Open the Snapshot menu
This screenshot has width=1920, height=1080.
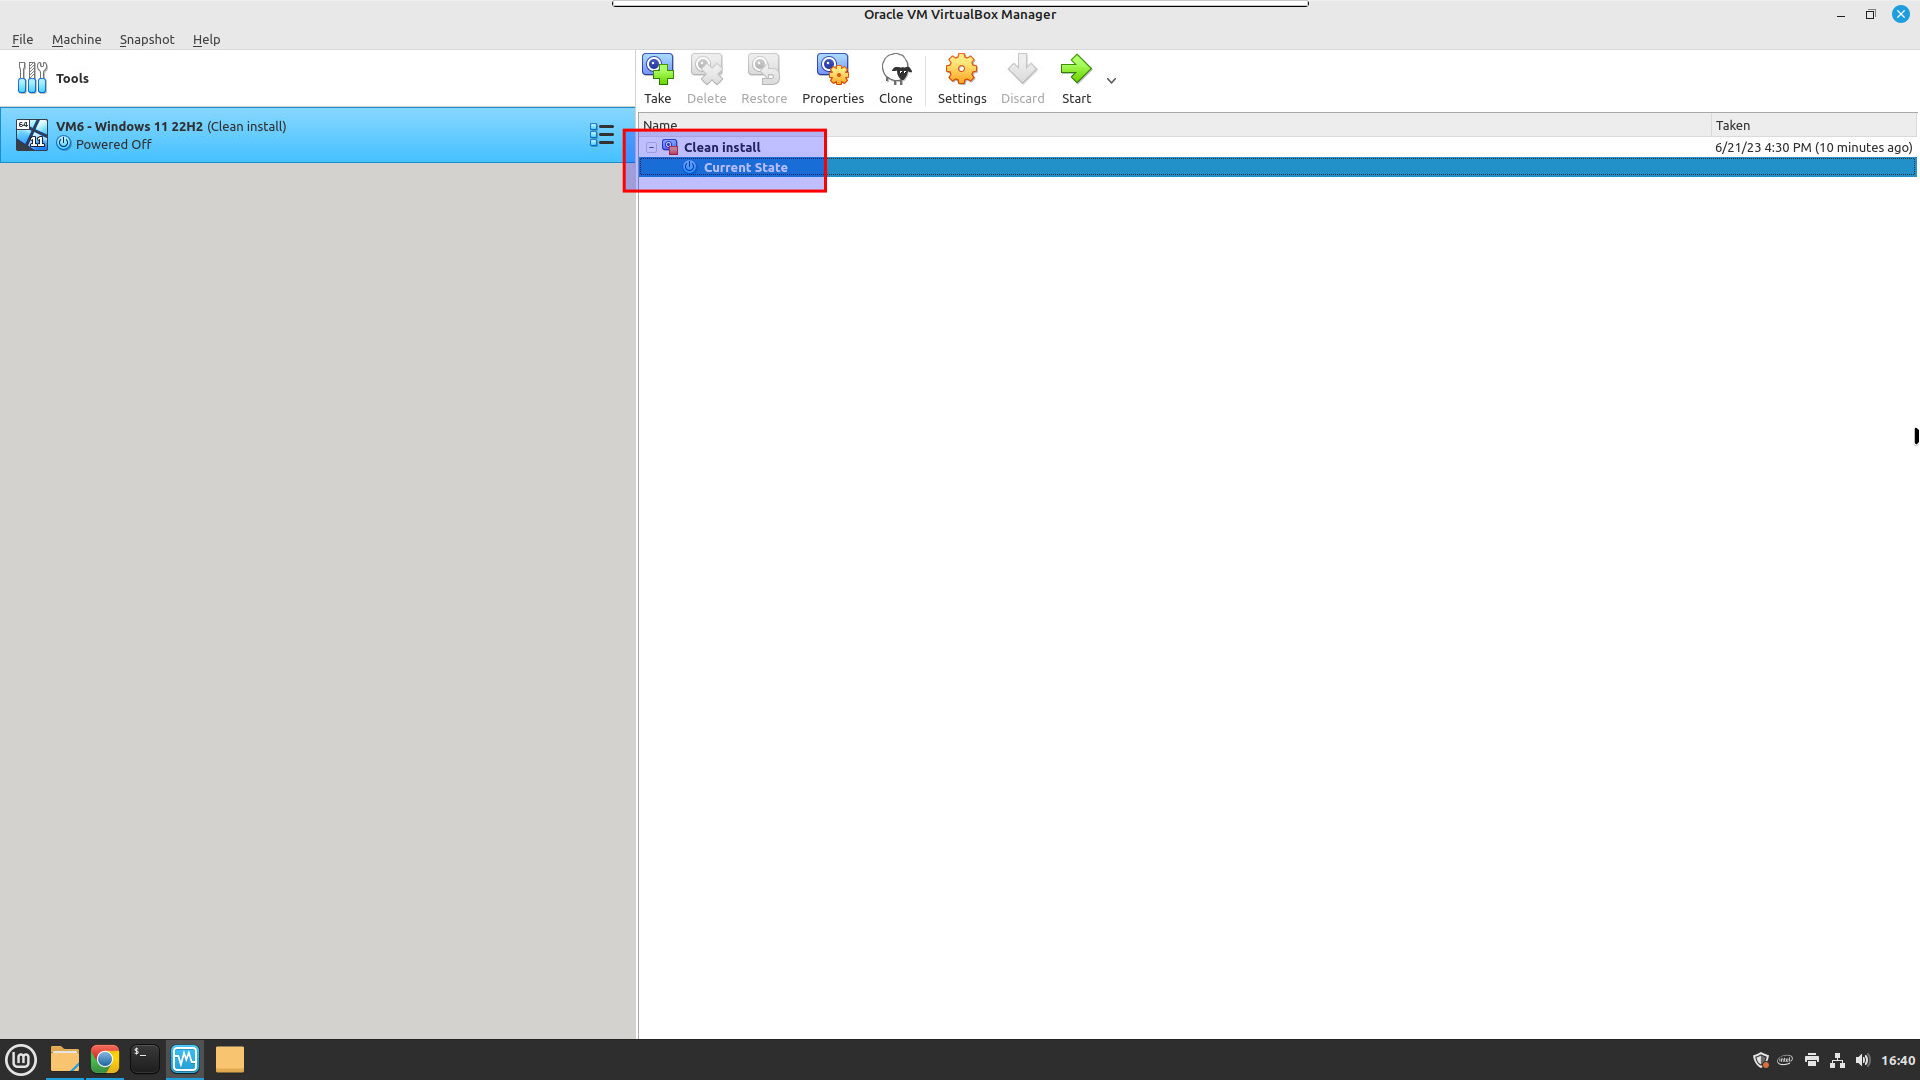[x=146, y=39]
